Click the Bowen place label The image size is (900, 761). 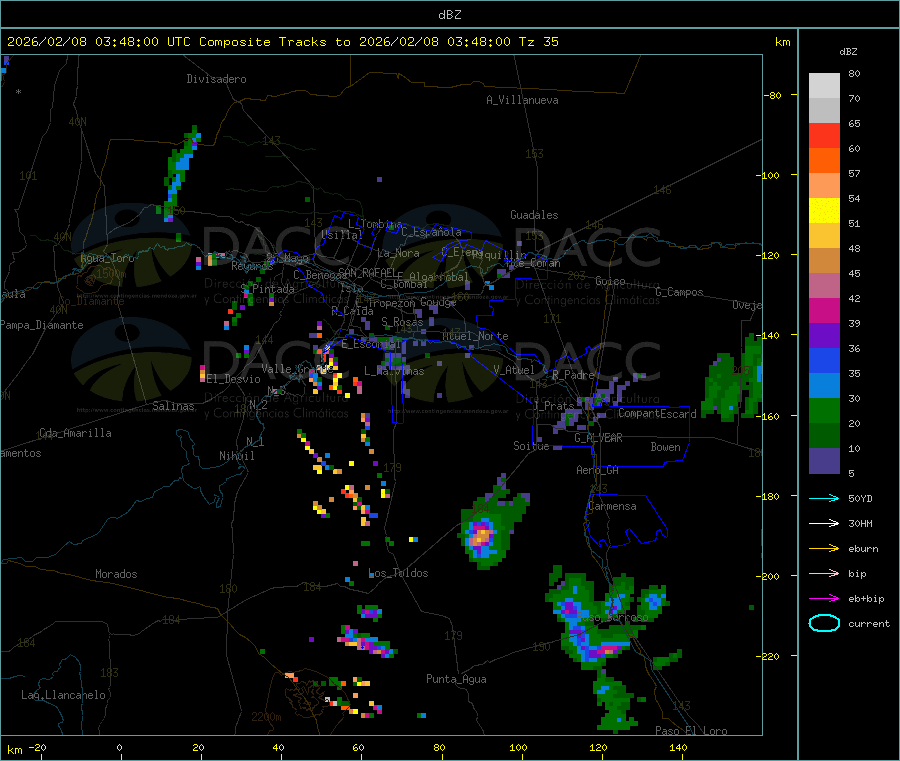(x=665, y=447)
